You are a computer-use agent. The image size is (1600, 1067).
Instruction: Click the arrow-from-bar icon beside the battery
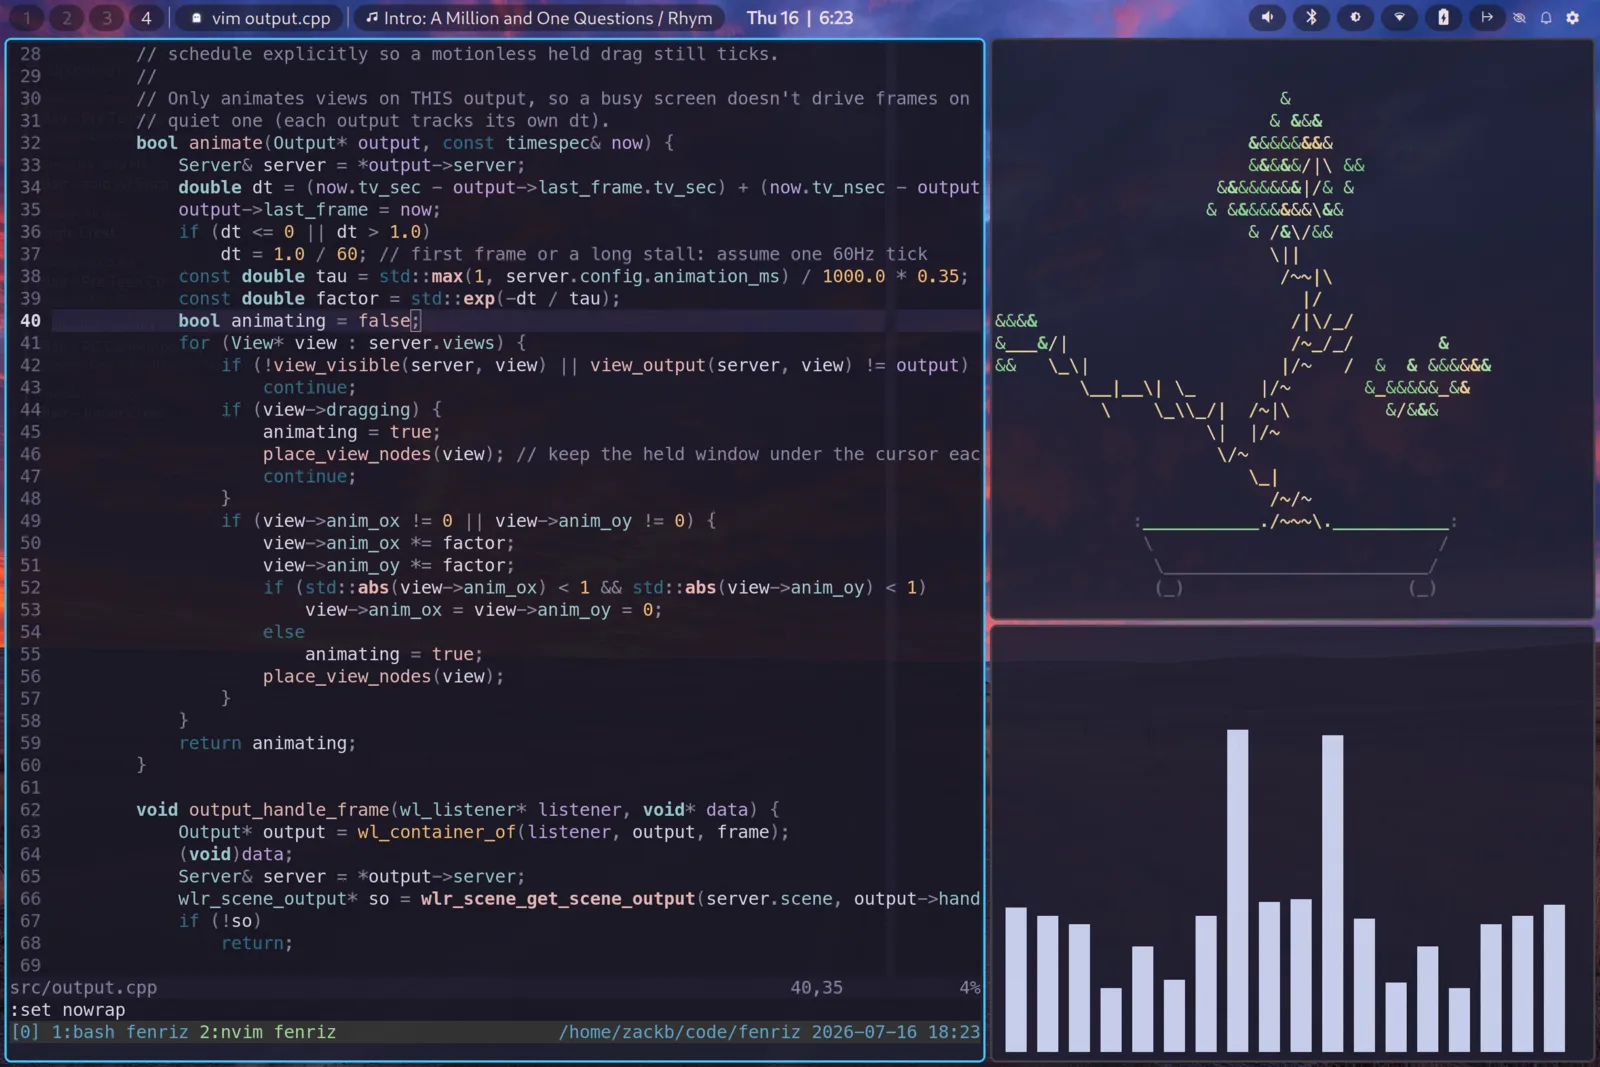[1487, 17]
